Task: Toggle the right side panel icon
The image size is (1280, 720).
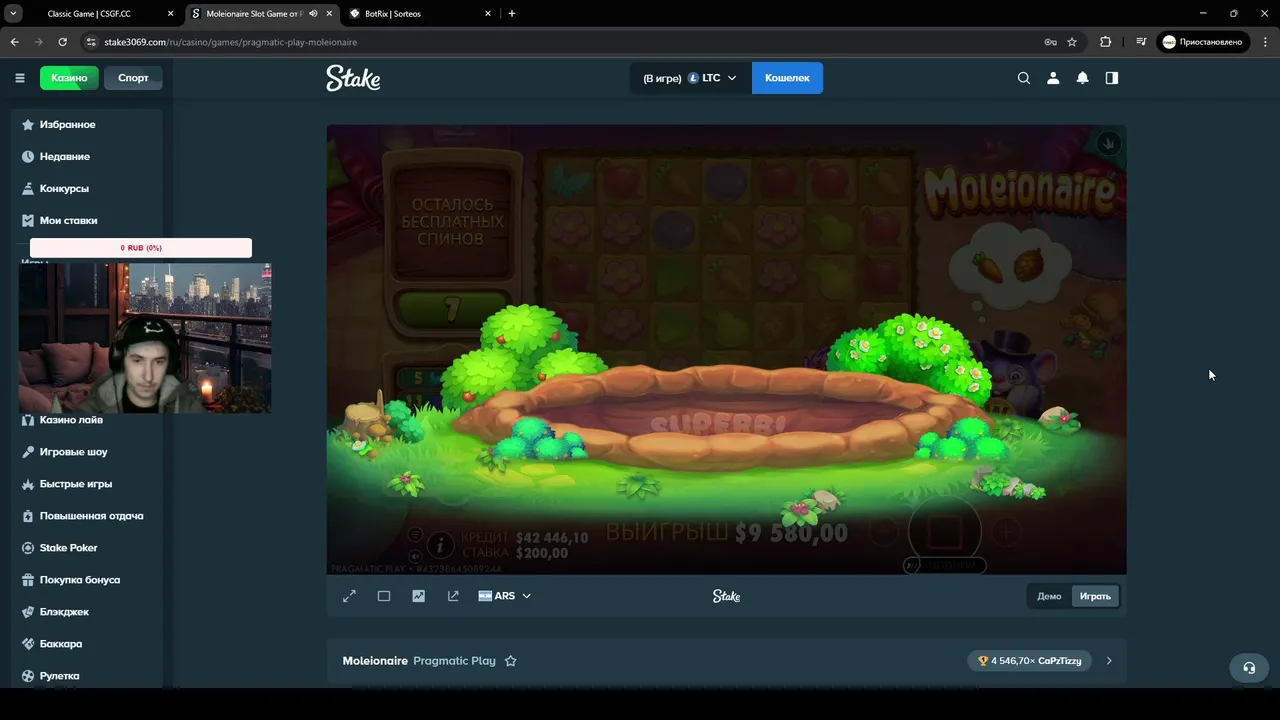Action: tap(1111, 78)
